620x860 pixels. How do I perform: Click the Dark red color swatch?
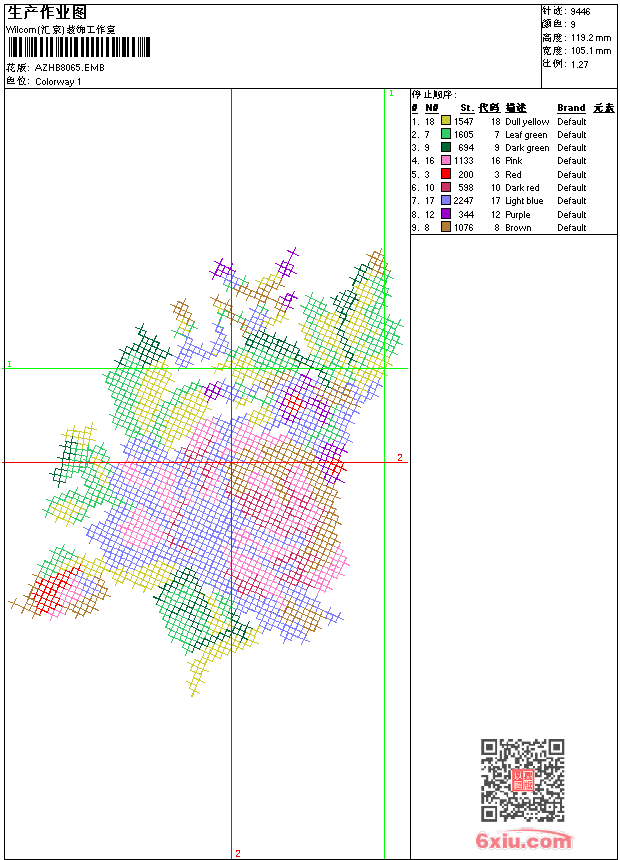[x=446, y=187]
